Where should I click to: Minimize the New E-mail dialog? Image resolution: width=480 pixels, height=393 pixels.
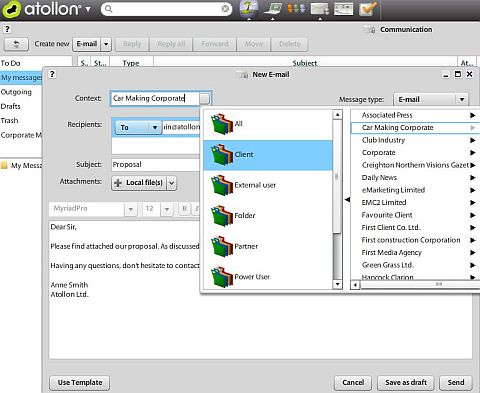(x=446, y=75)
